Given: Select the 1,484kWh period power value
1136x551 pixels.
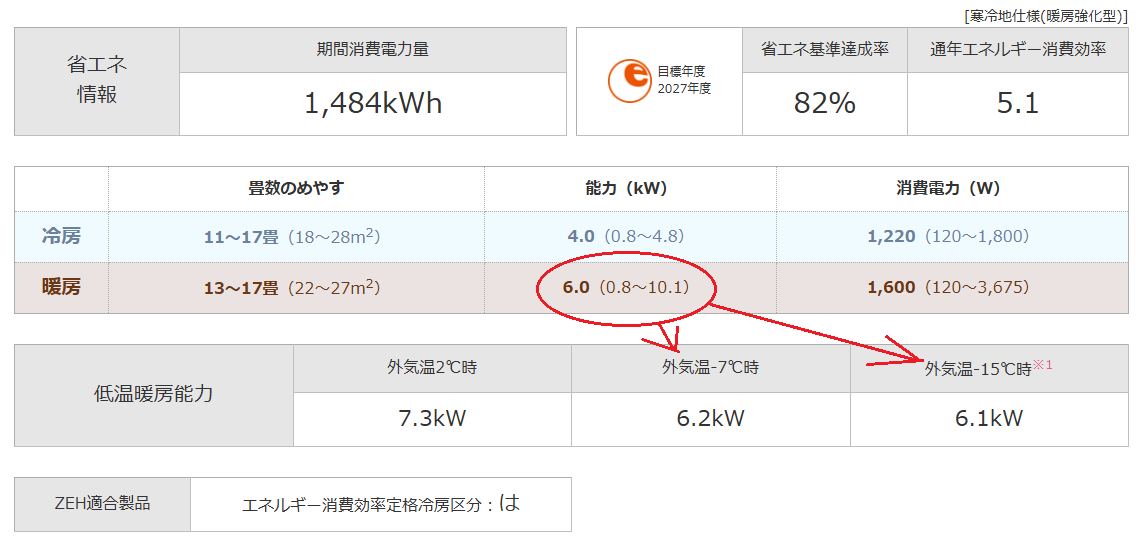Looking at the screenshot, I should click(x=372, y=104).
